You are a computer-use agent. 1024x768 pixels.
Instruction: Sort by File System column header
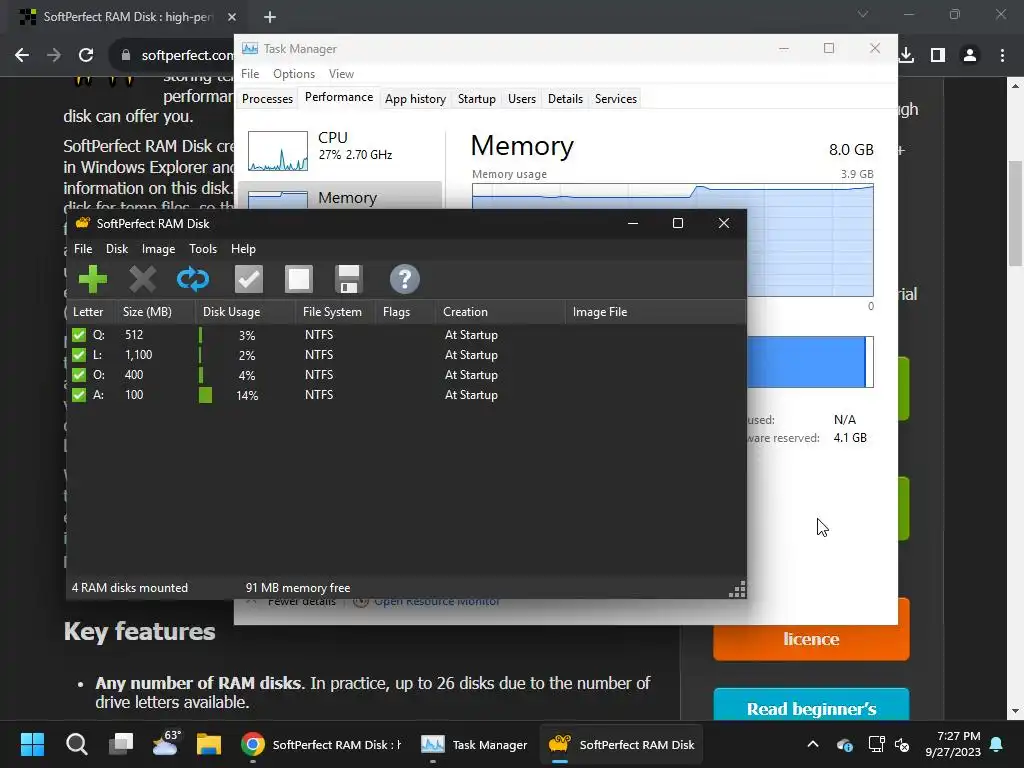[x=336, y=312]
